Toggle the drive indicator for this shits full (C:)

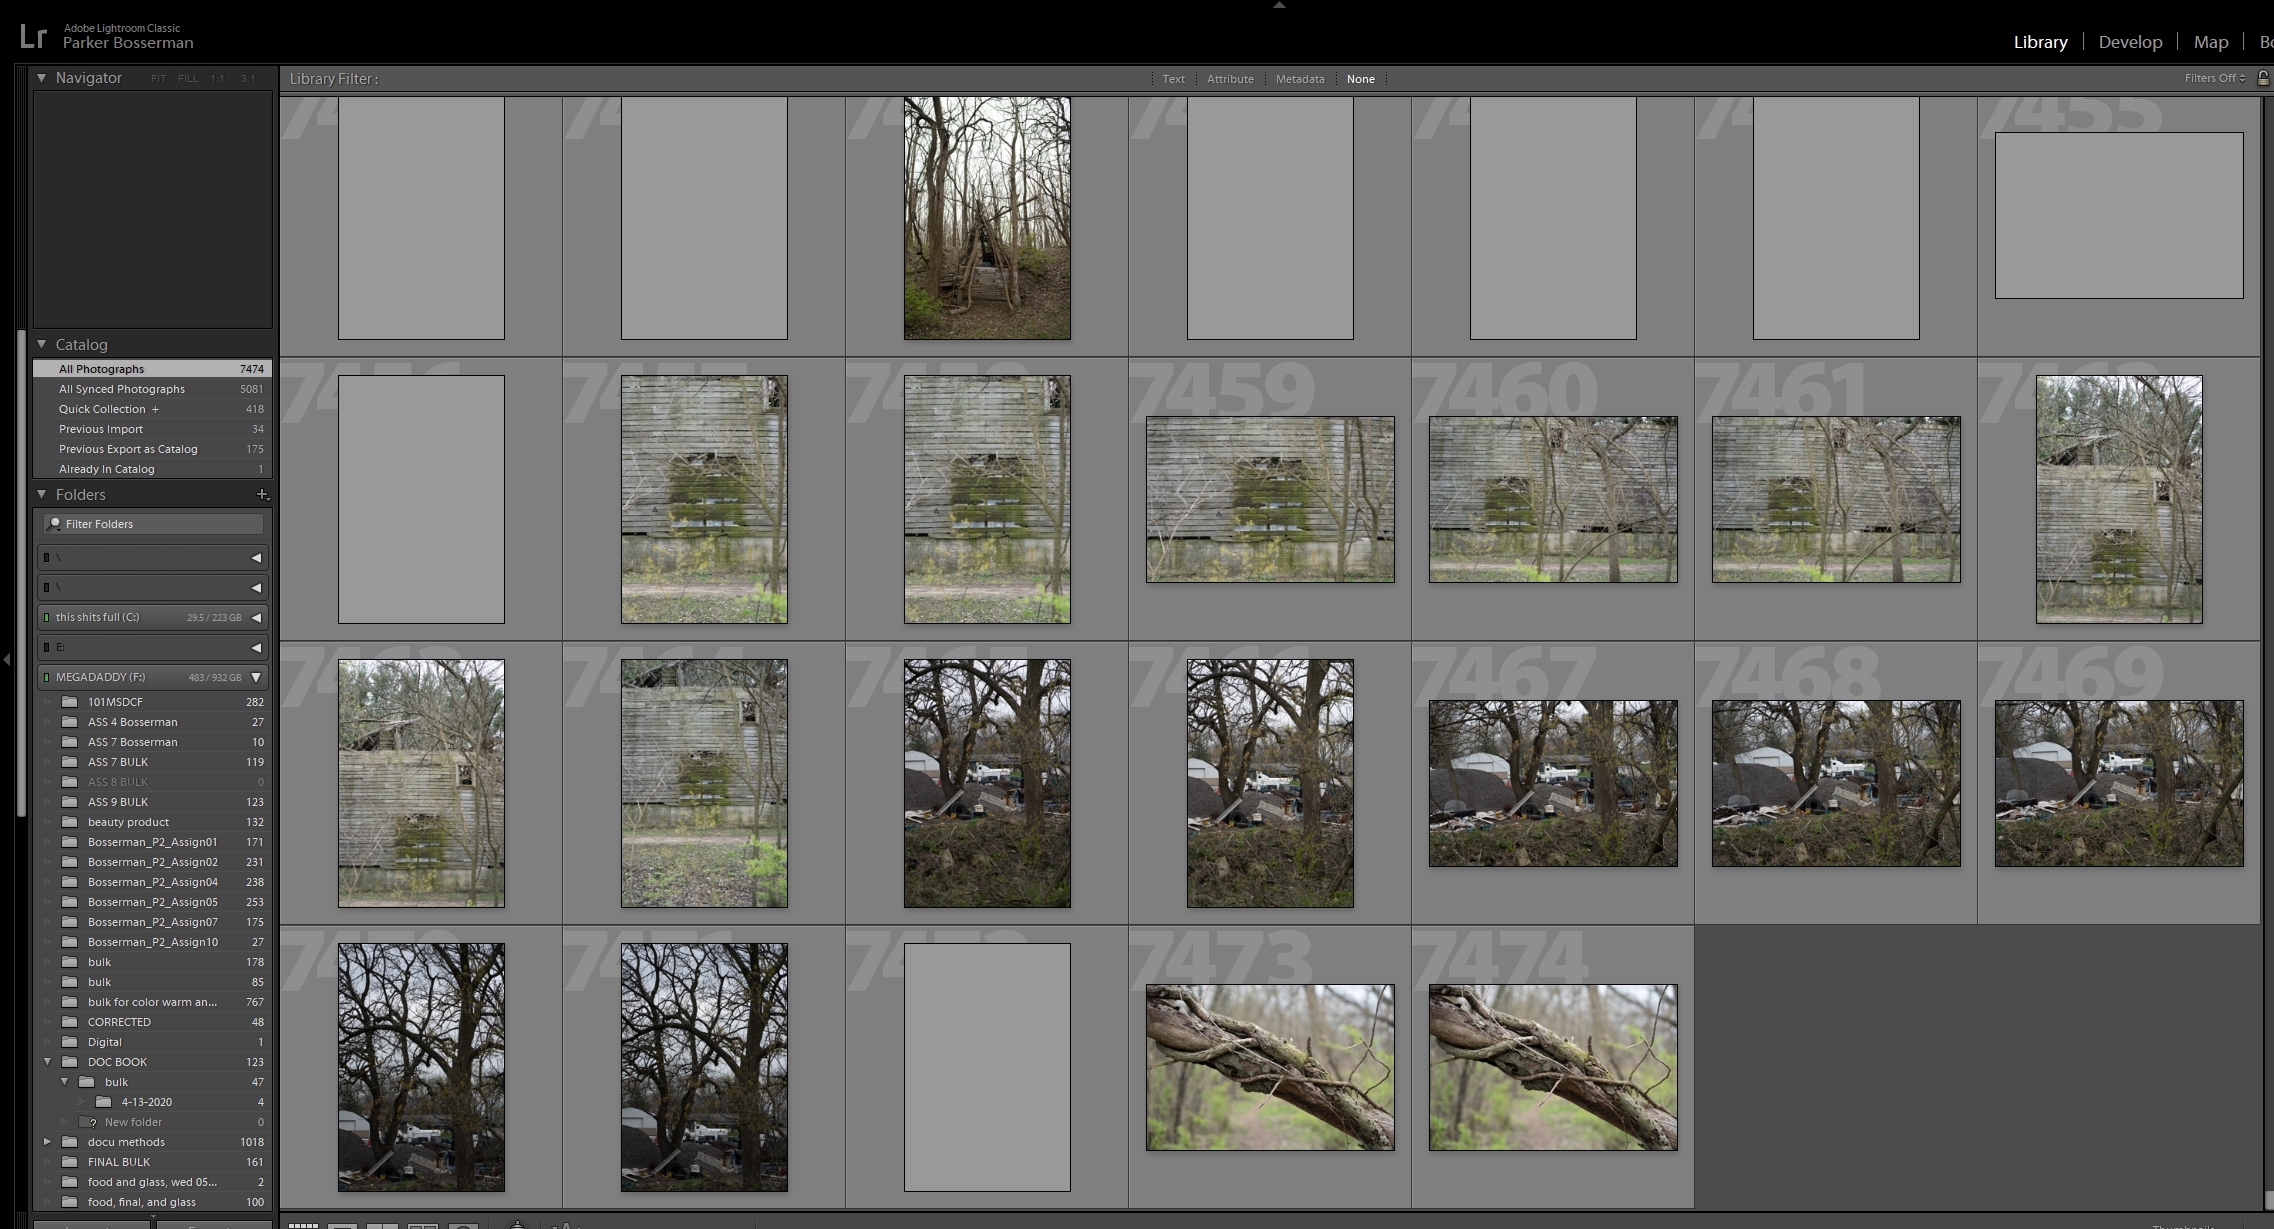click(46, 617)
